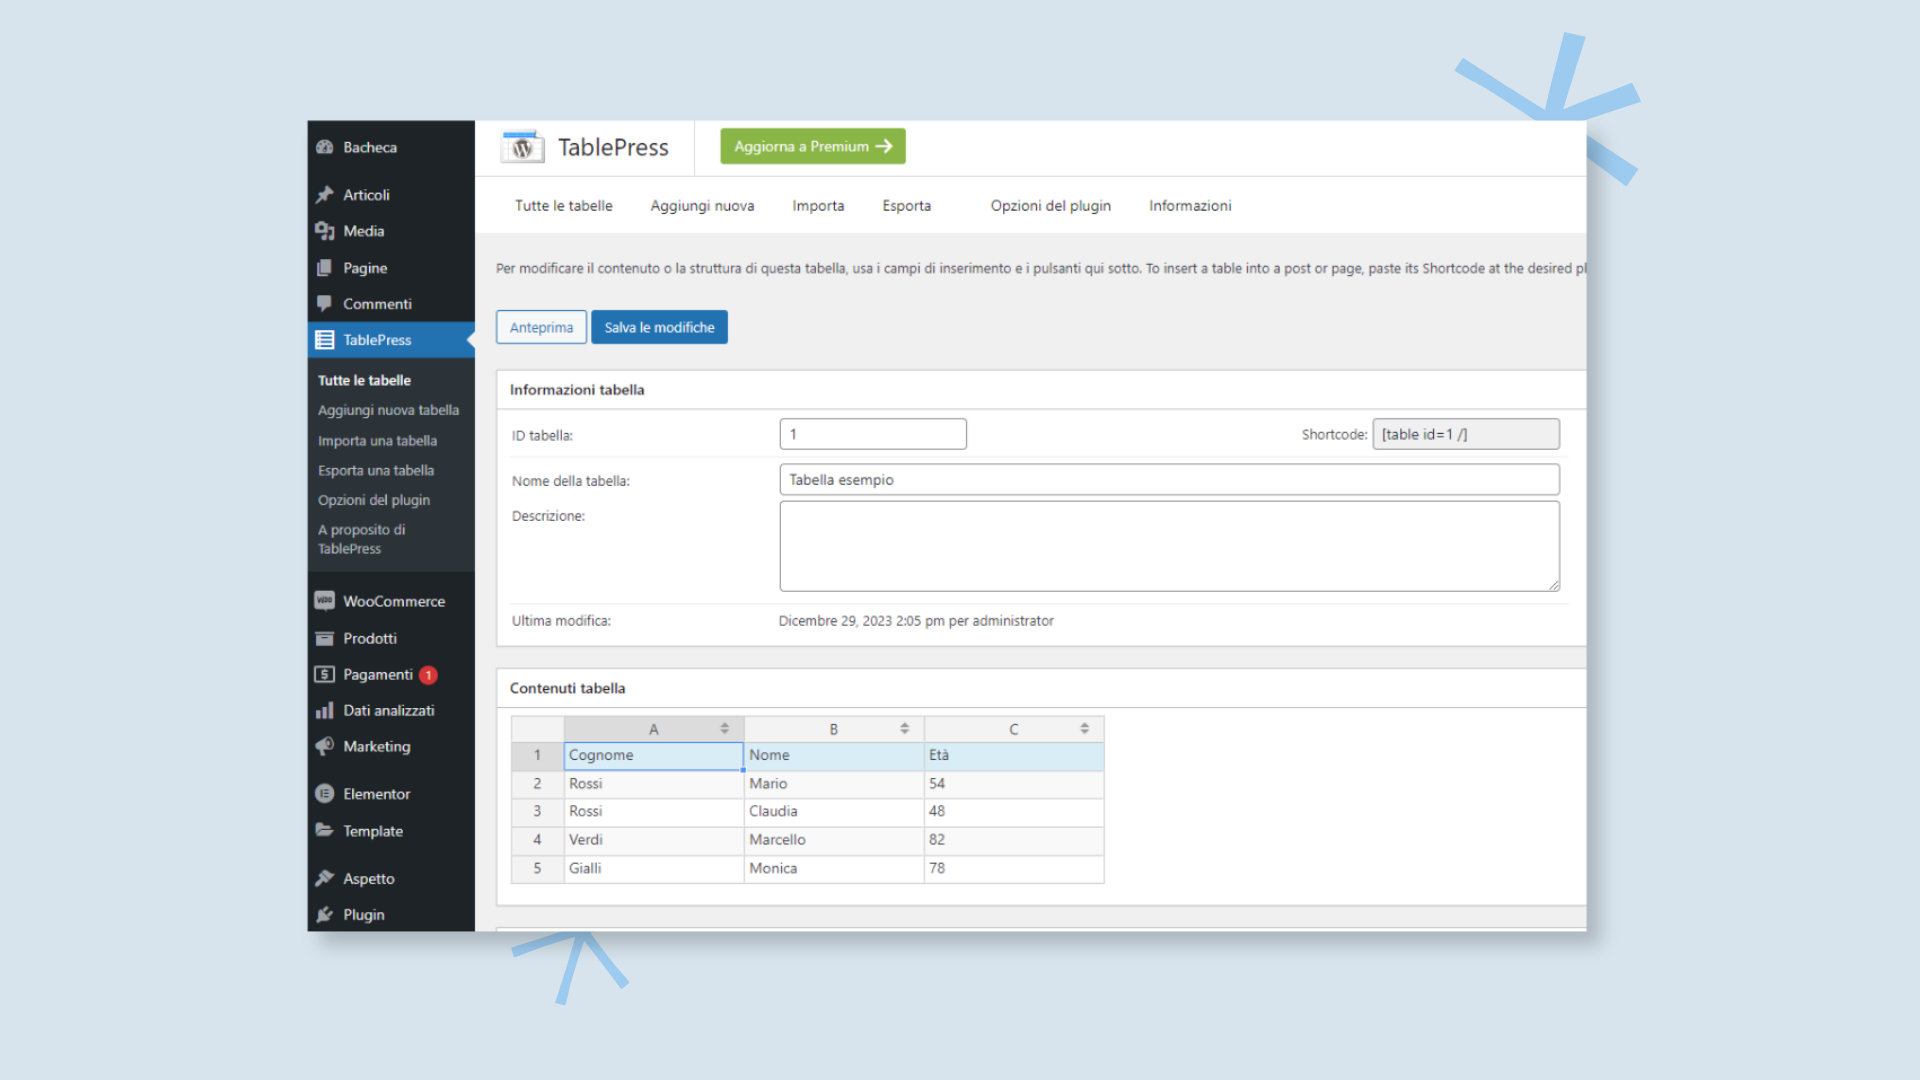The height and width of the screenshot is (1080, 1920).
Task: Click the Gialli cell
Action: (x=654, y=868)
